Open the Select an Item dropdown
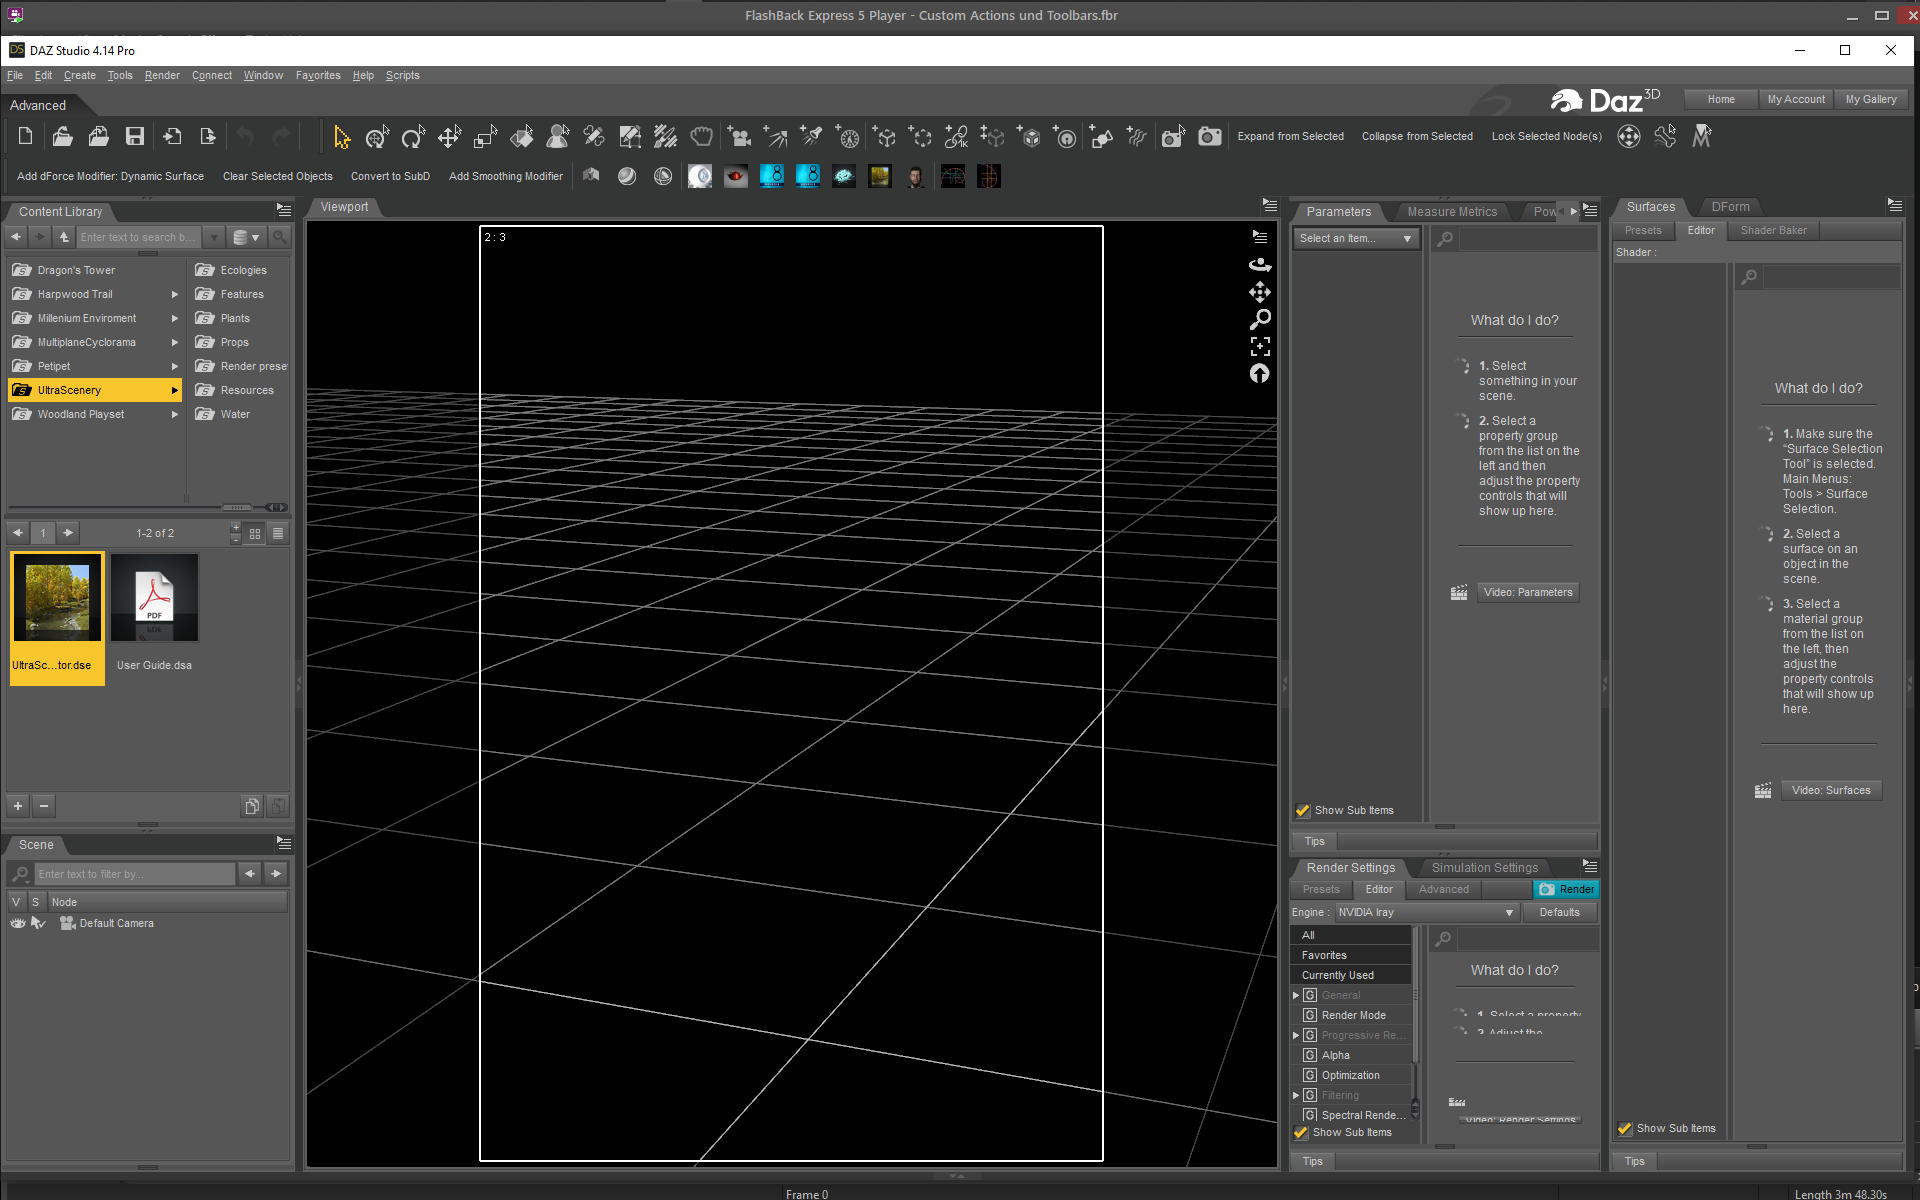The width and height of the screenshot is (1920, 1200). (1355, 238)
